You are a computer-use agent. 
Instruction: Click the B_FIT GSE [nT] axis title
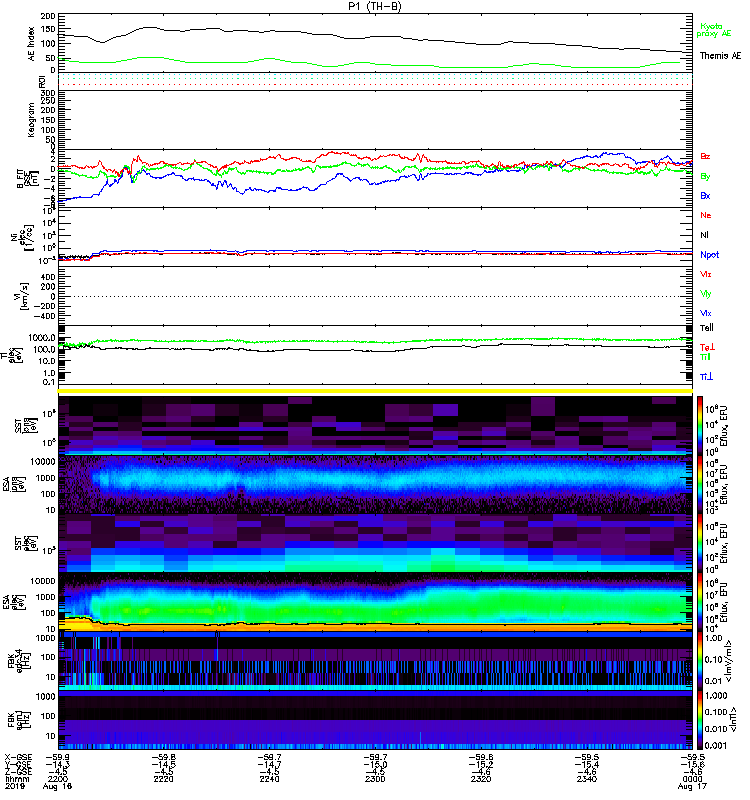click(28, 179)
